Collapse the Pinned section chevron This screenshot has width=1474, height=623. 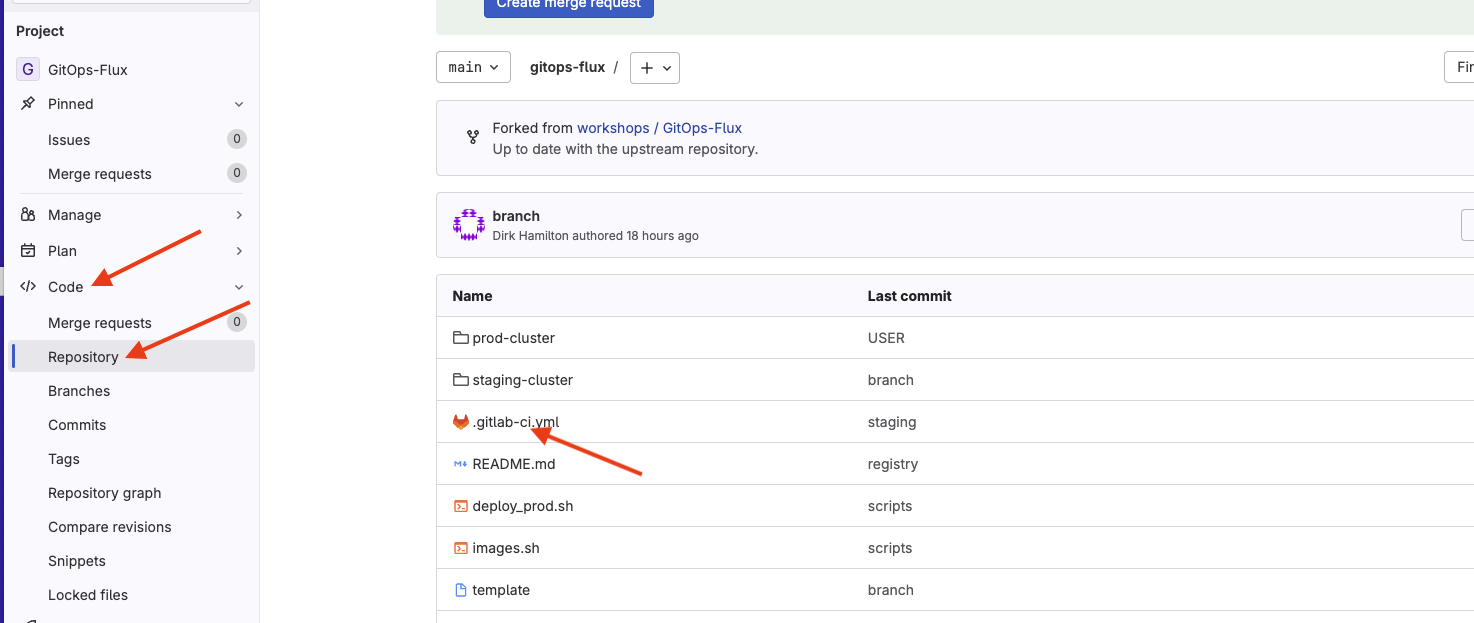239,104
